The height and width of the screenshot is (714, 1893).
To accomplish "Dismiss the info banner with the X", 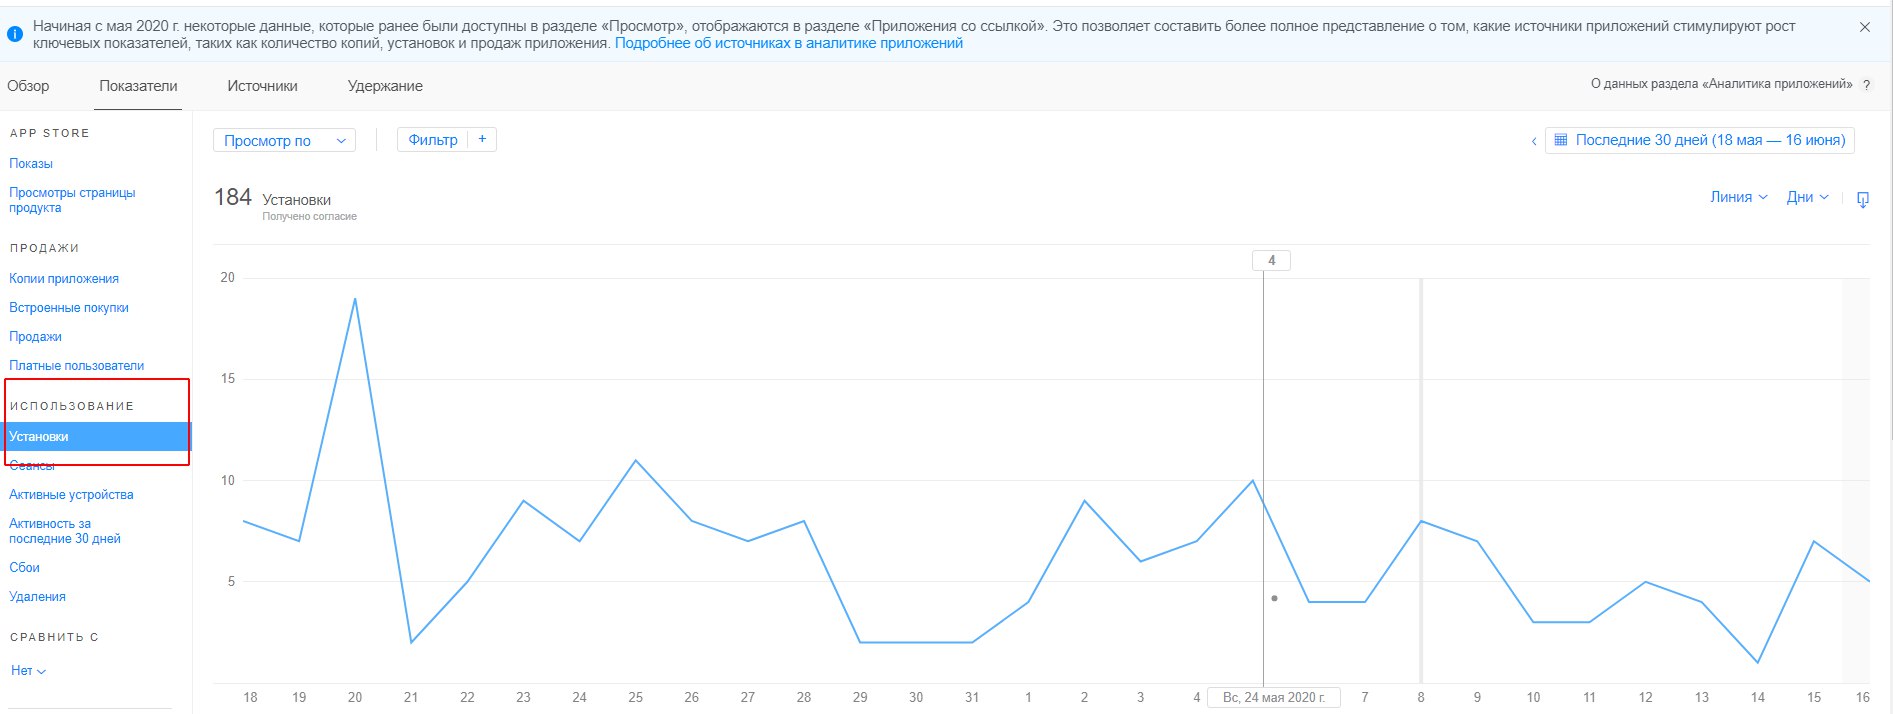I will tap(1864, 28).
